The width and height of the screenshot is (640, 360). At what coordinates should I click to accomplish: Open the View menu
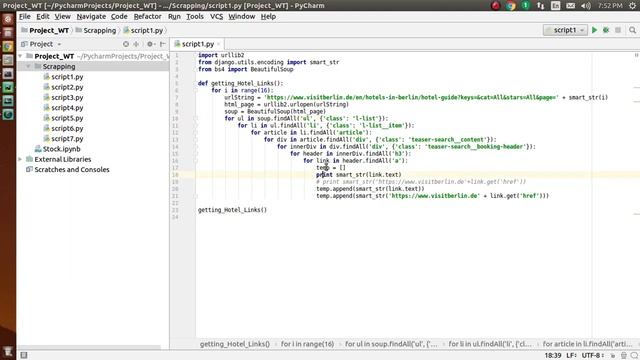point(62,16)
